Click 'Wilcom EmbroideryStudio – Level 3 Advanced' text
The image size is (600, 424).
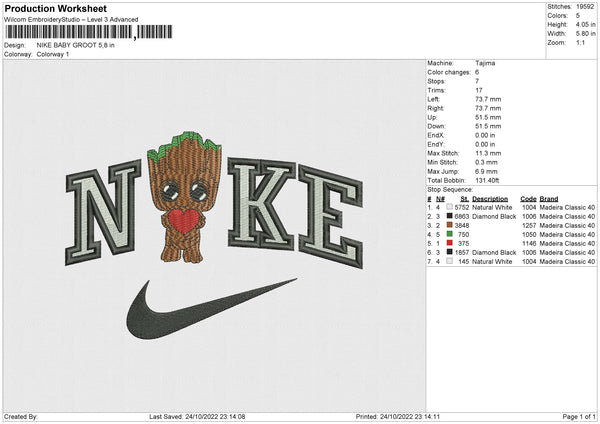pyautogui.click(x=71, y=20)
